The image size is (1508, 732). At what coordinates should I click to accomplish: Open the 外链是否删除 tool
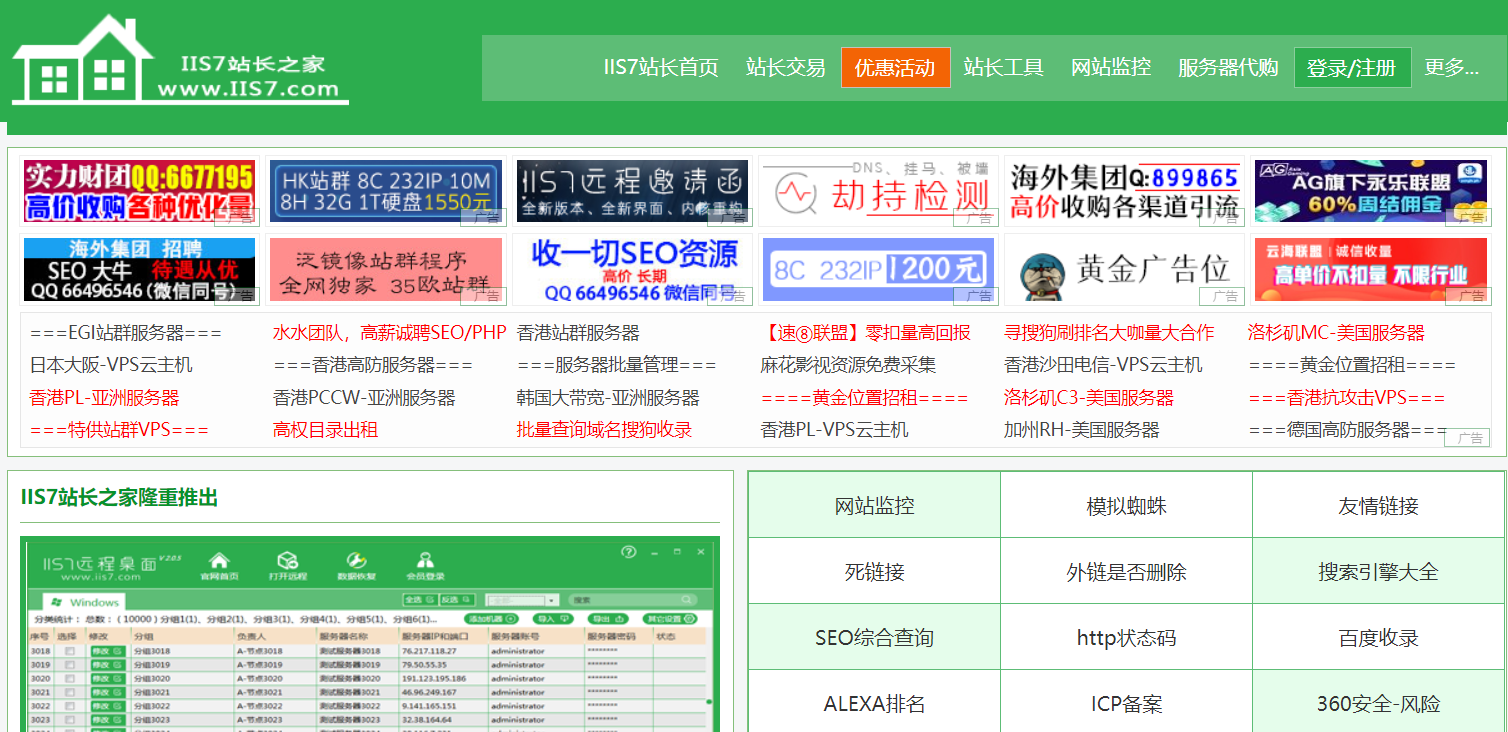click(1126, 572)
